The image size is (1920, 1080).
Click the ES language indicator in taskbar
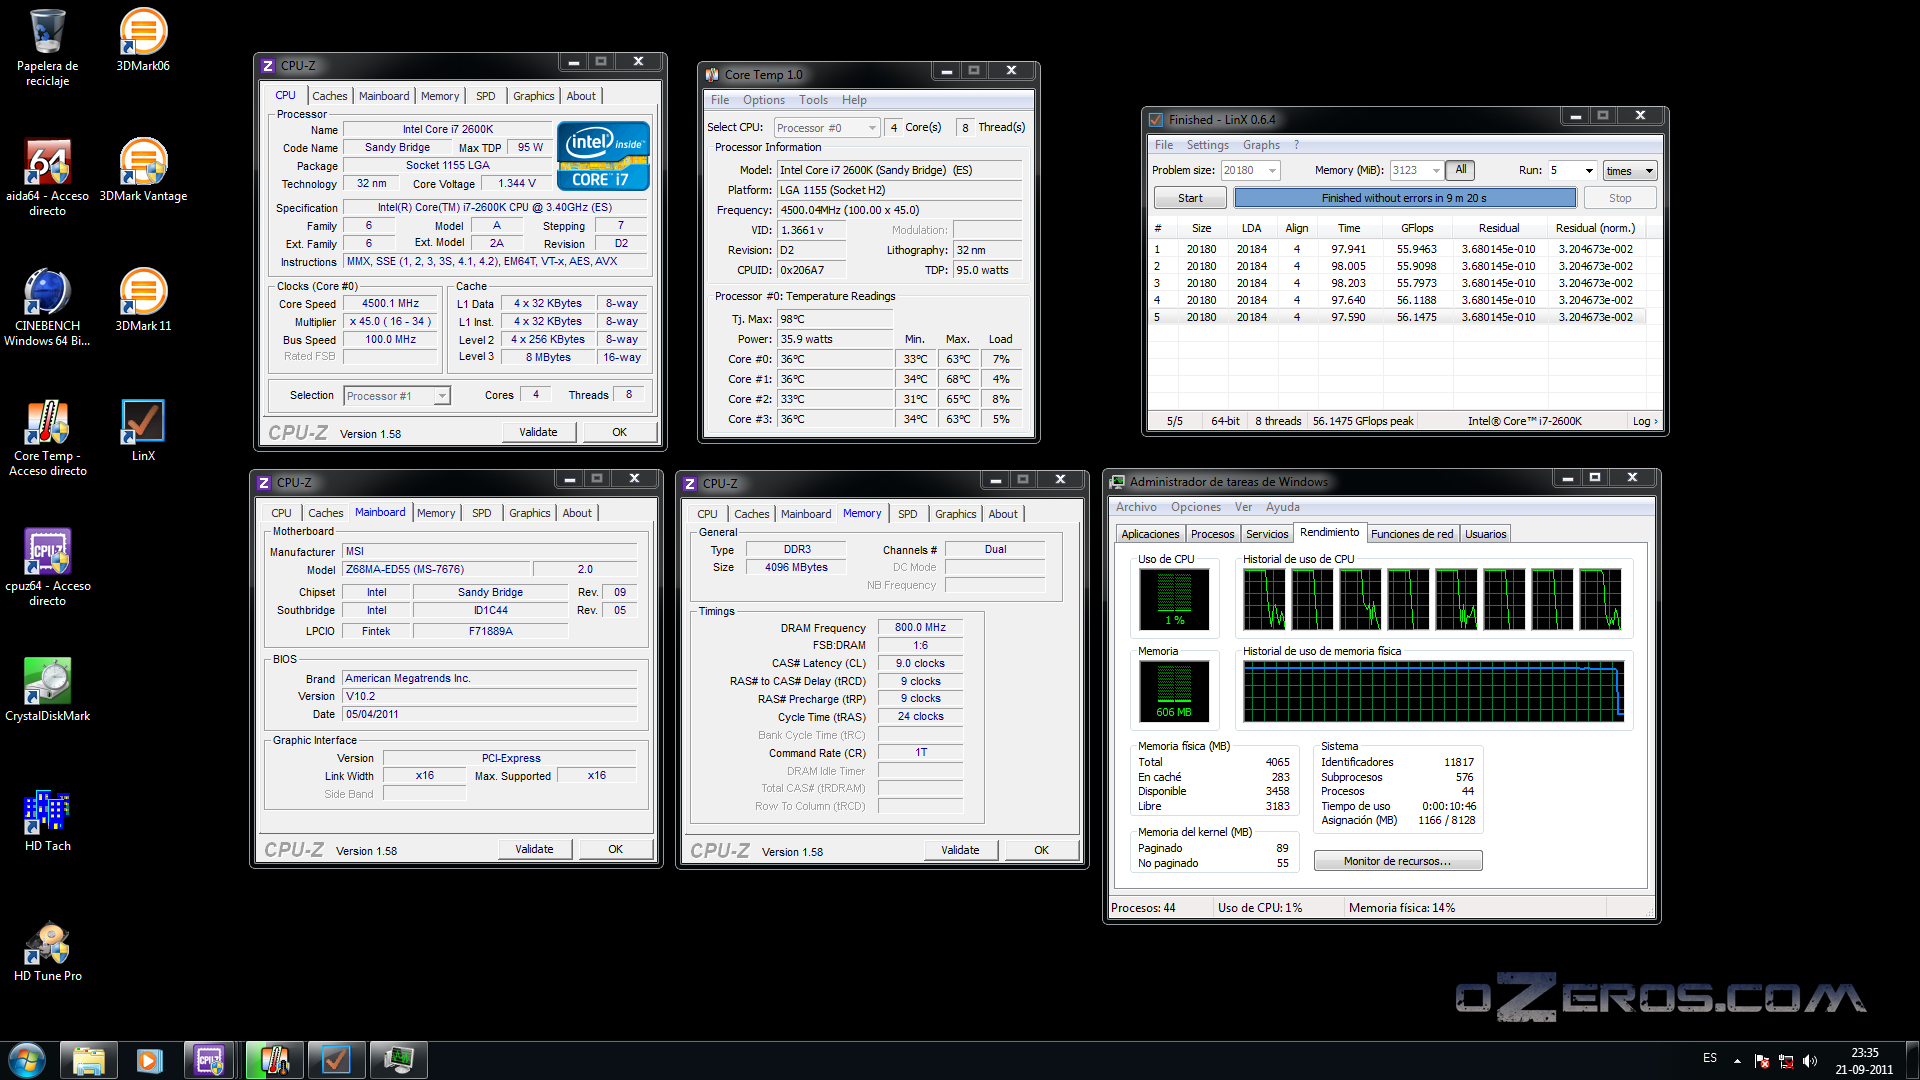point(1710,1058)
